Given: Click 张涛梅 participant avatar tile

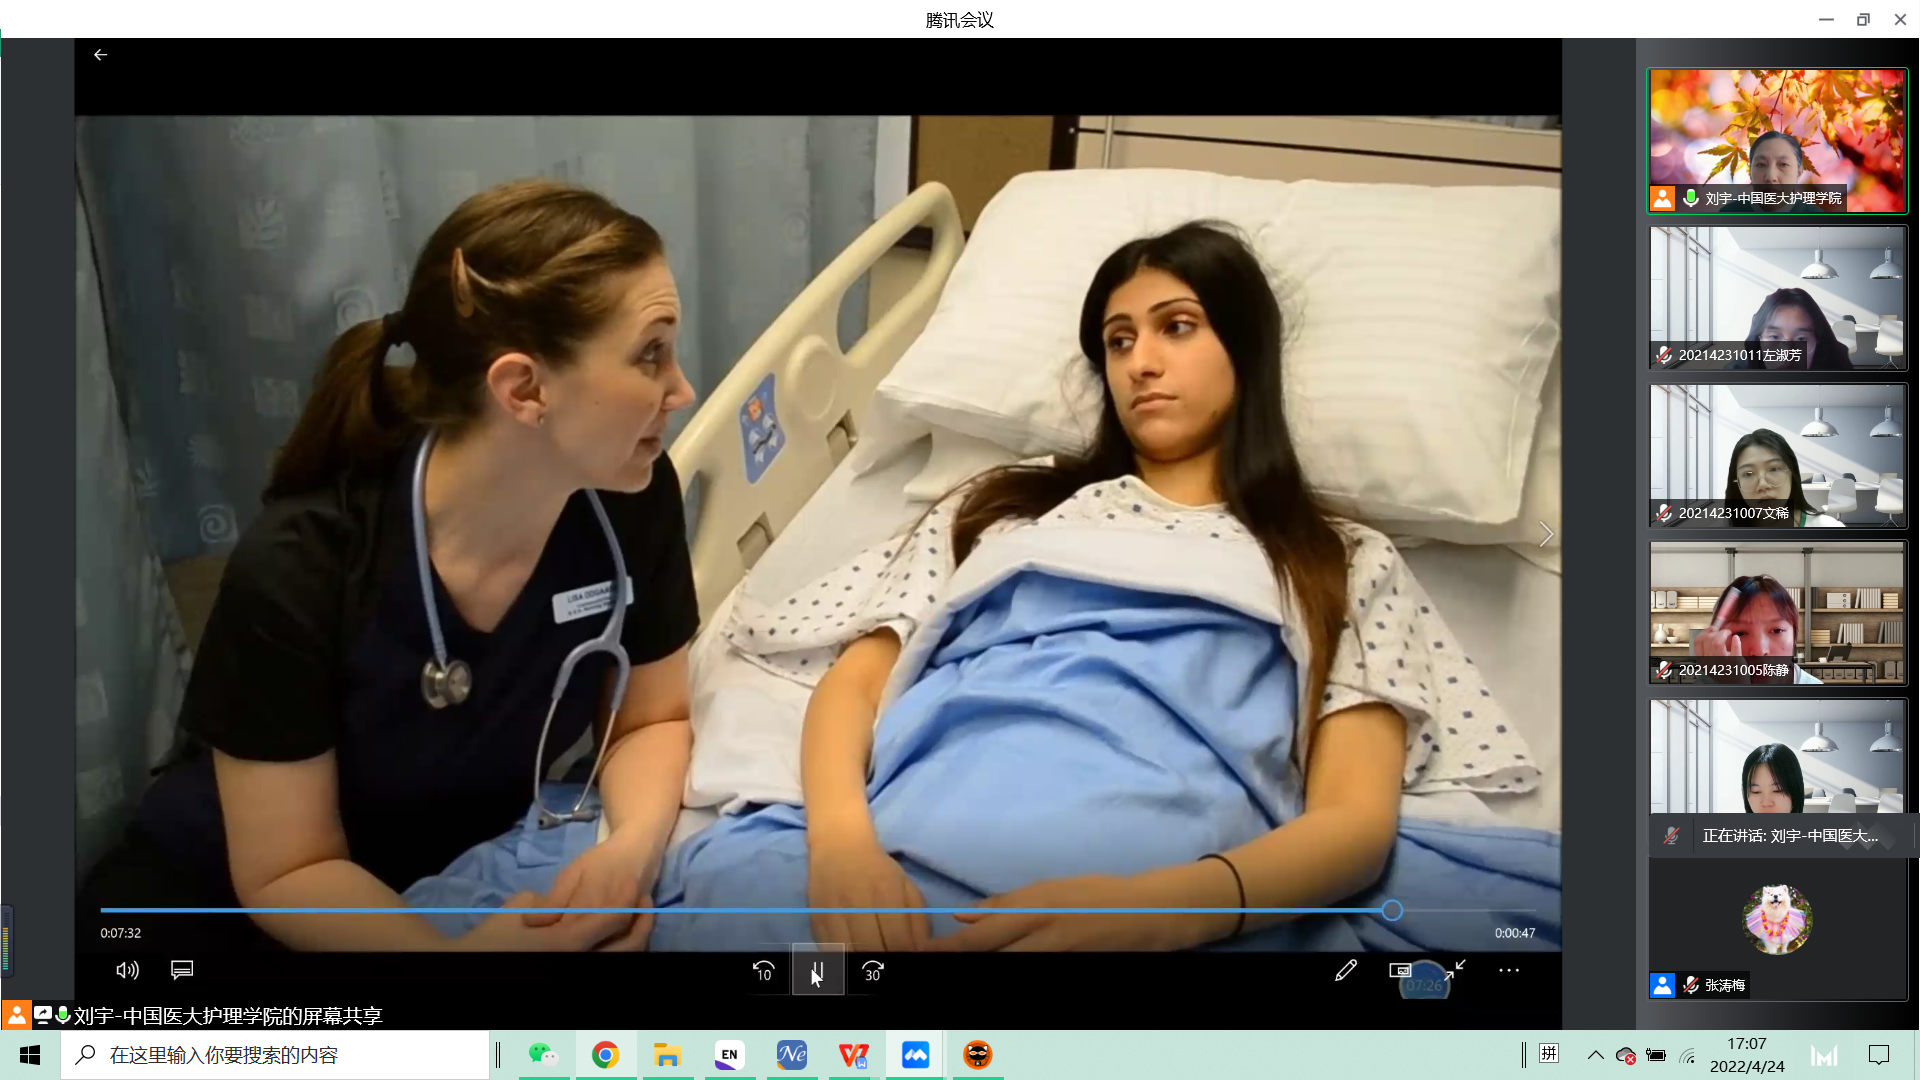Looking at the screenshot, I should pyautogui.click(x=1777, y=920).
